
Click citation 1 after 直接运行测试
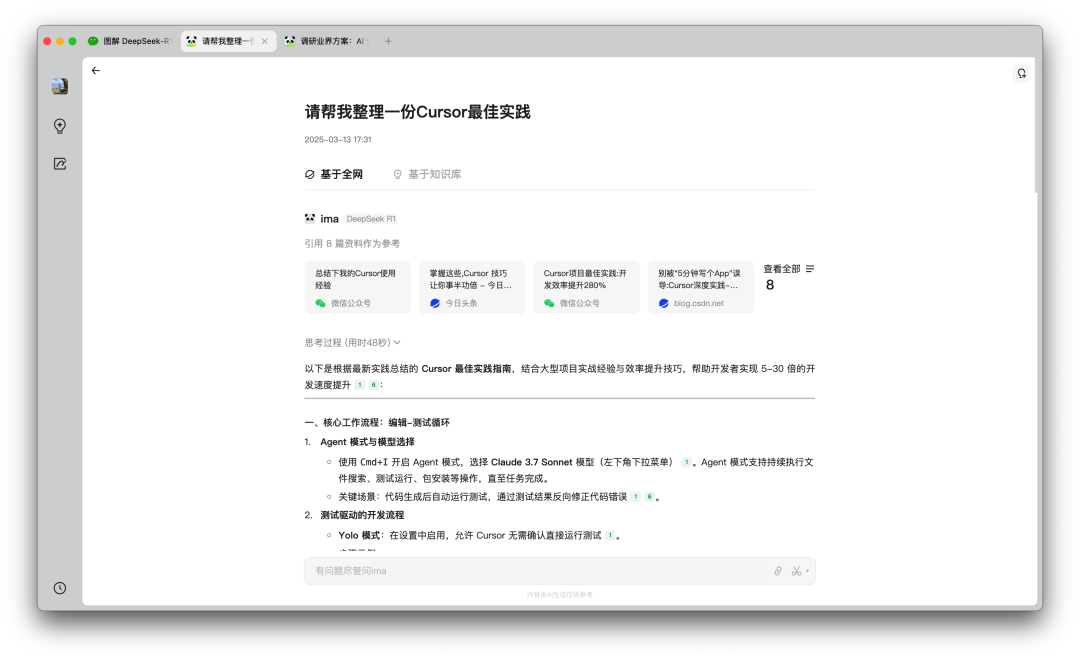pos(610,535)
